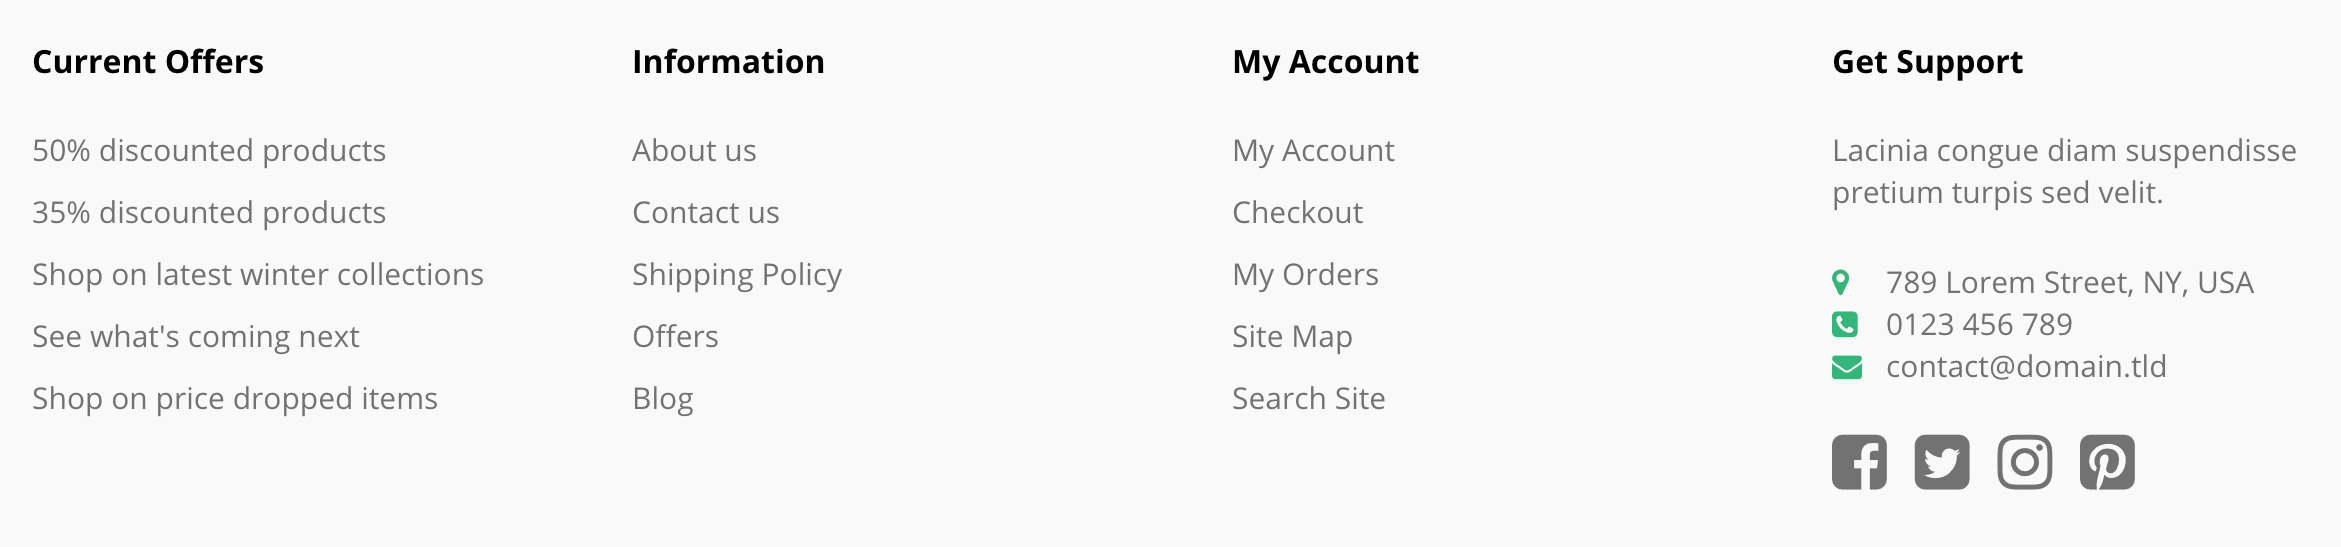
Task: Open the Instagram social icon
Action: 2025,462
